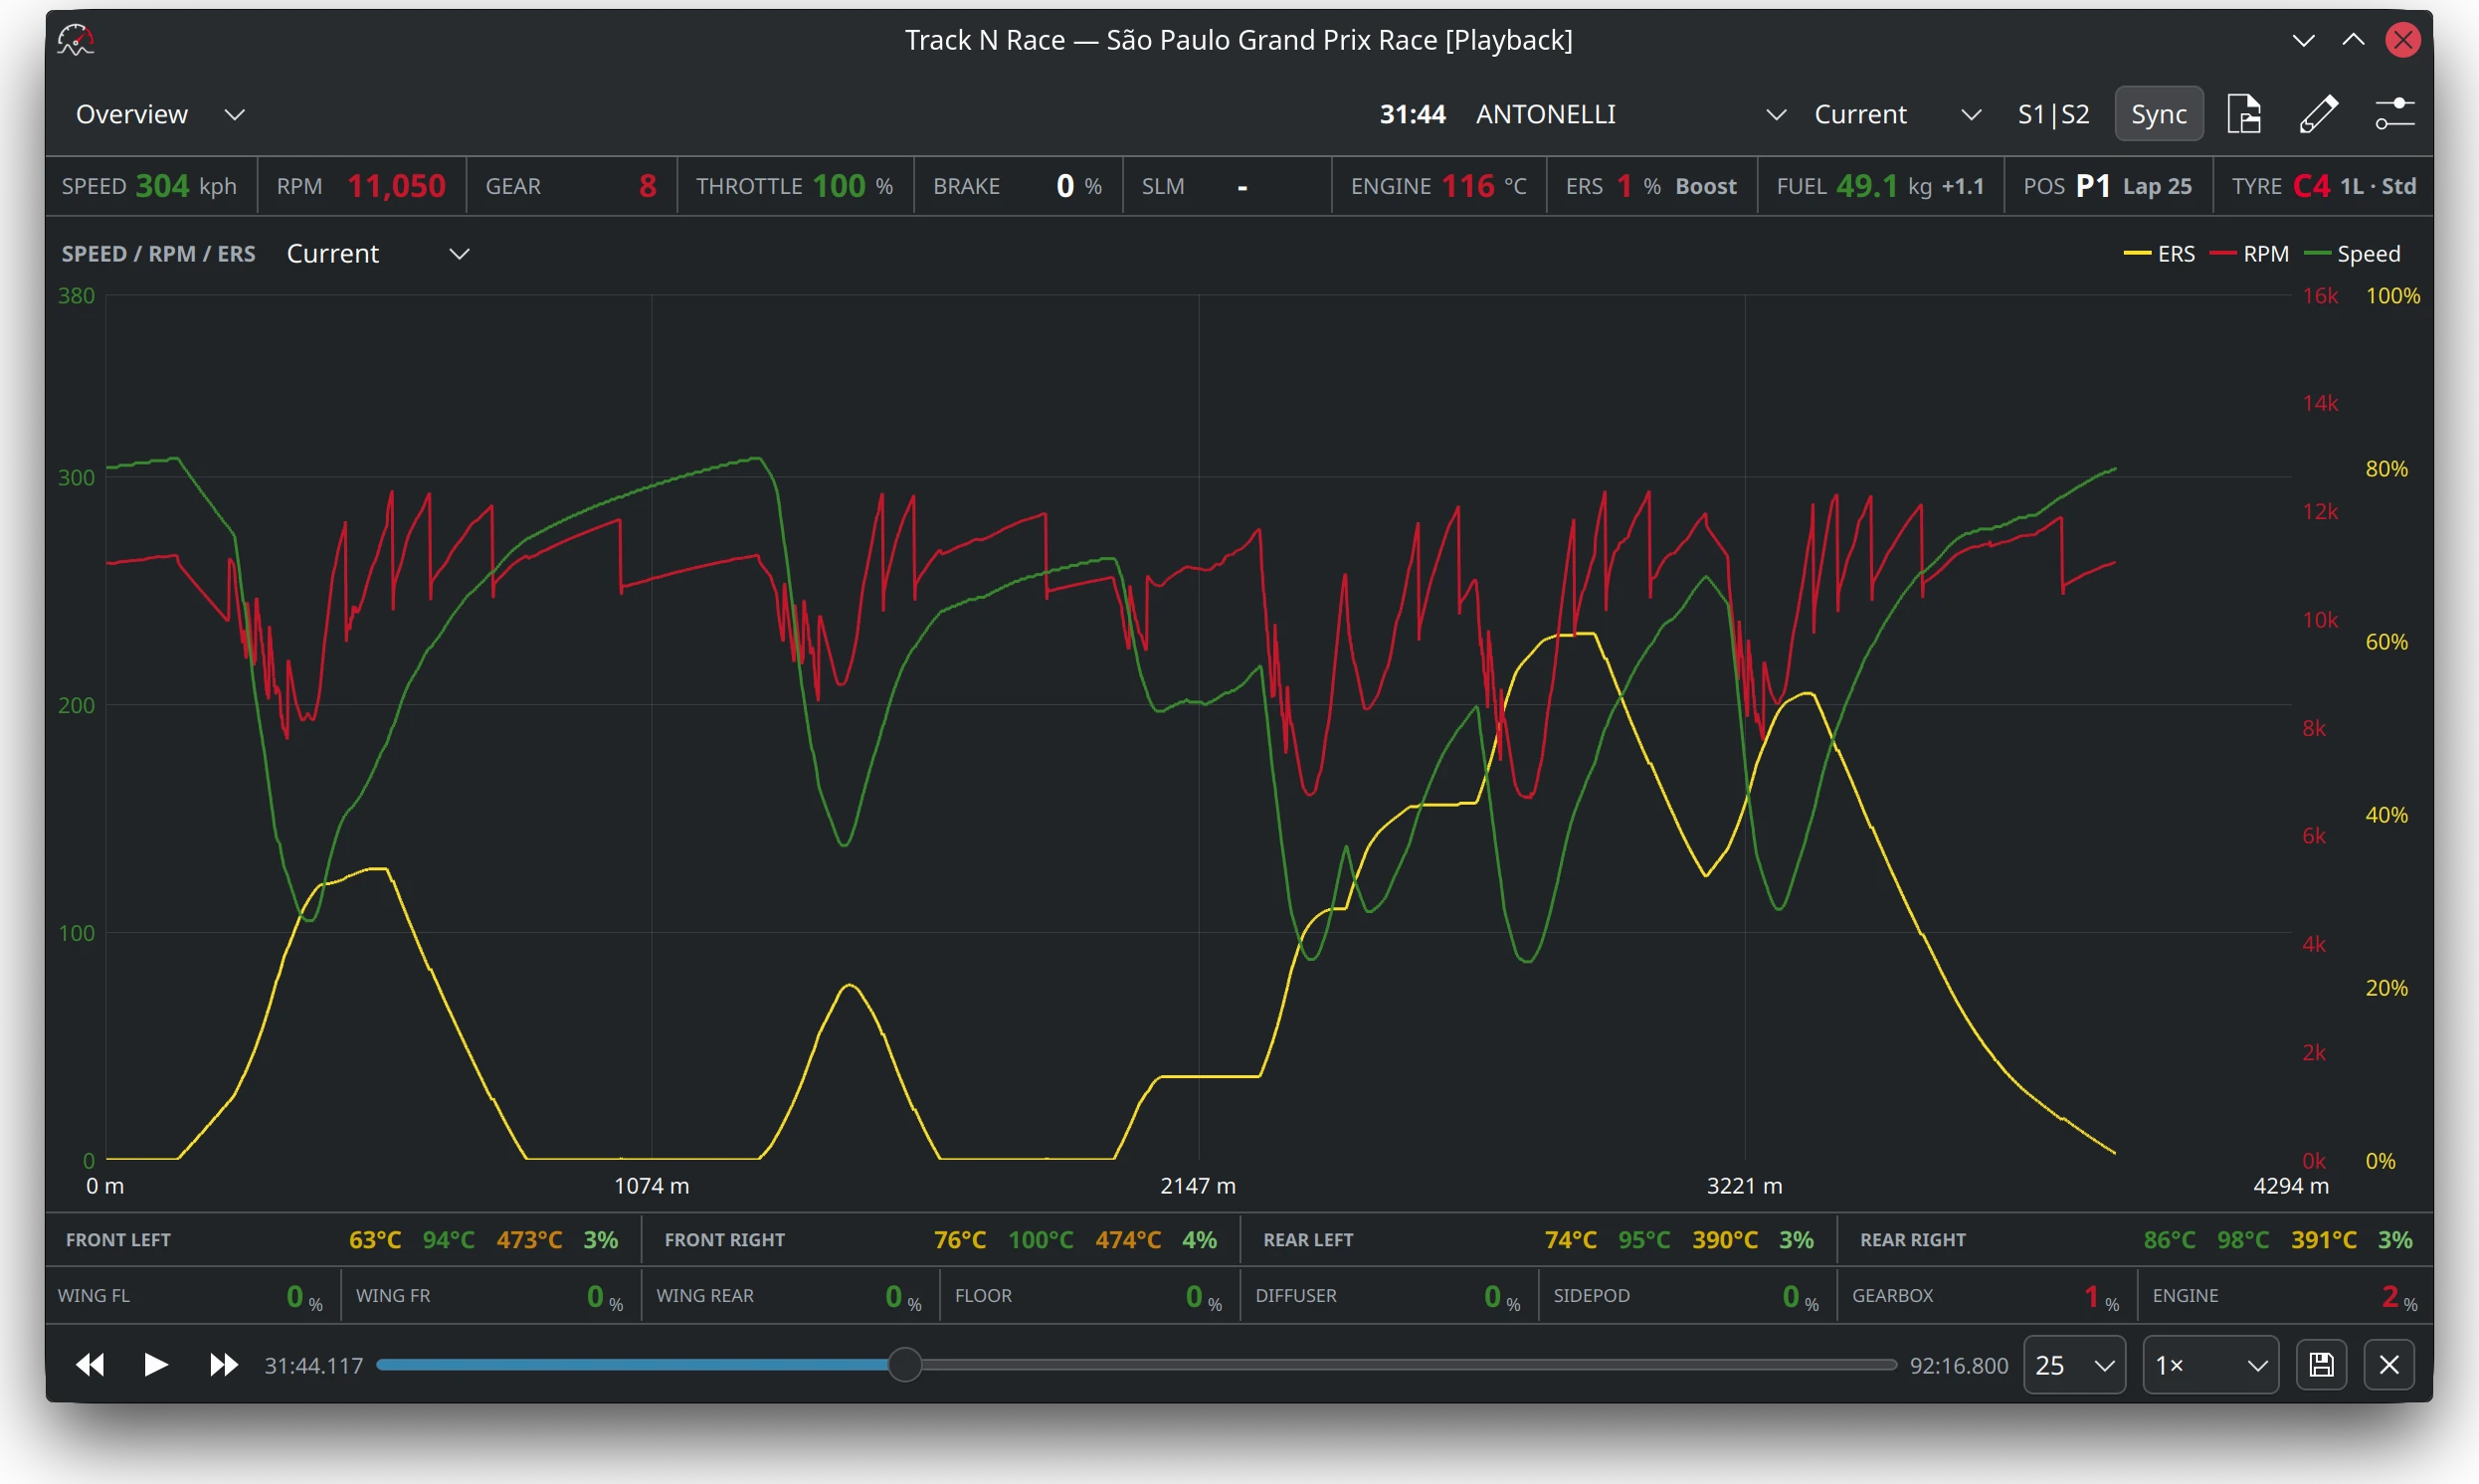Click the 31:44.117 elapsed time label
Viewport: 2479px width, 1484px height.
tap(313, 1365)
